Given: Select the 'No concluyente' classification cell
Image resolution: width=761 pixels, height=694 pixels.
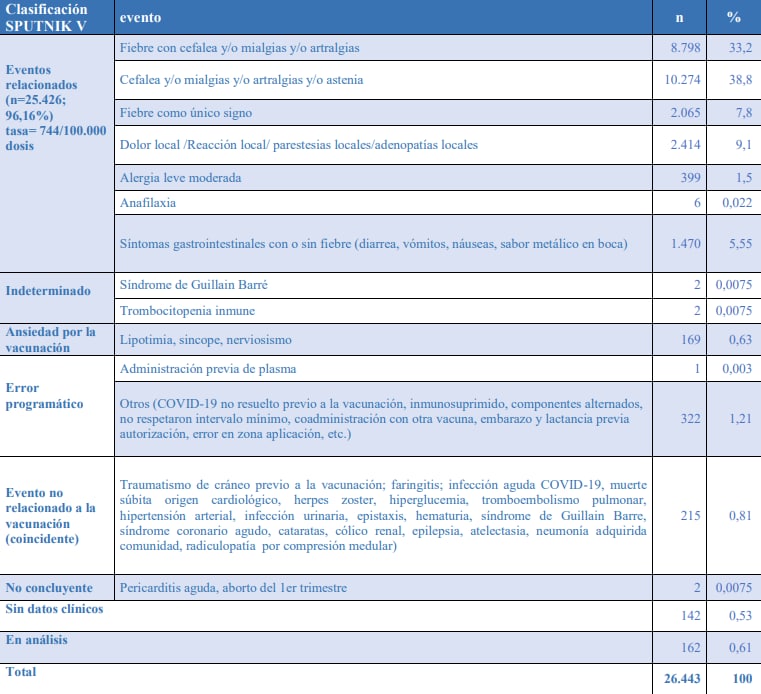Looking at the screenshot, I should (50, 587).
